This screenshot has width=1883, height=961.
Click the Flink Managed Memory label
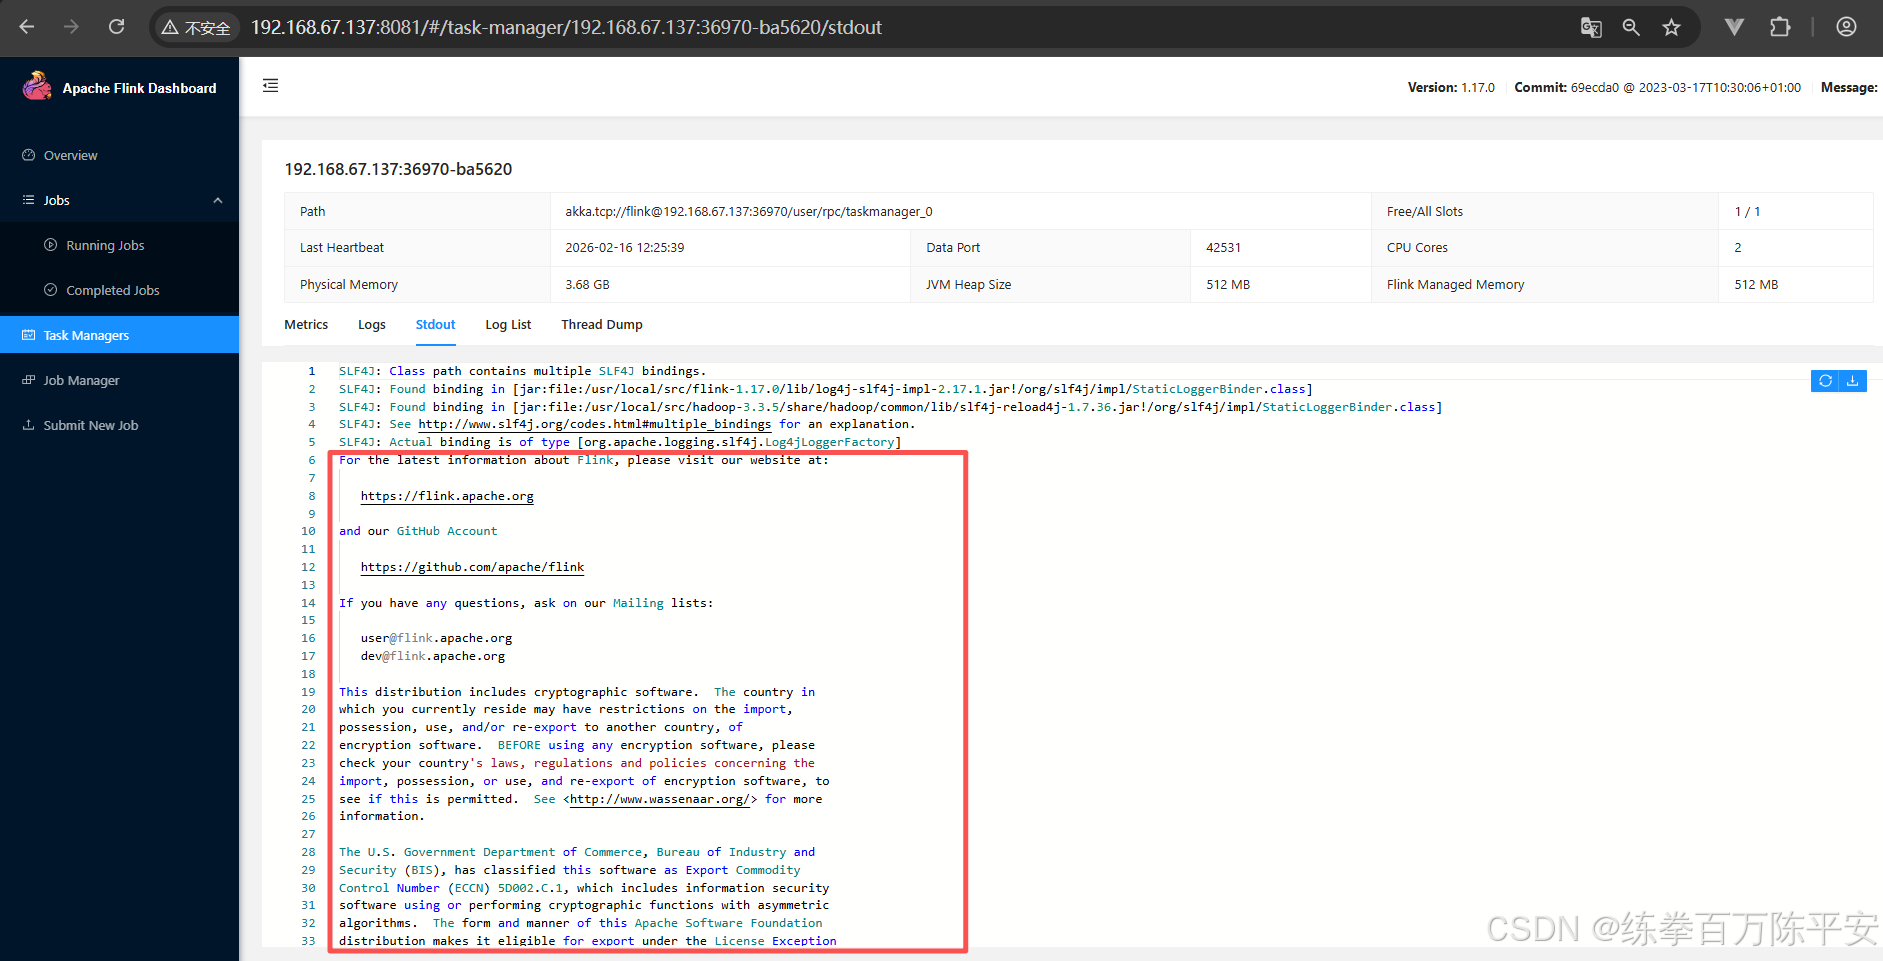[1455, 284]
